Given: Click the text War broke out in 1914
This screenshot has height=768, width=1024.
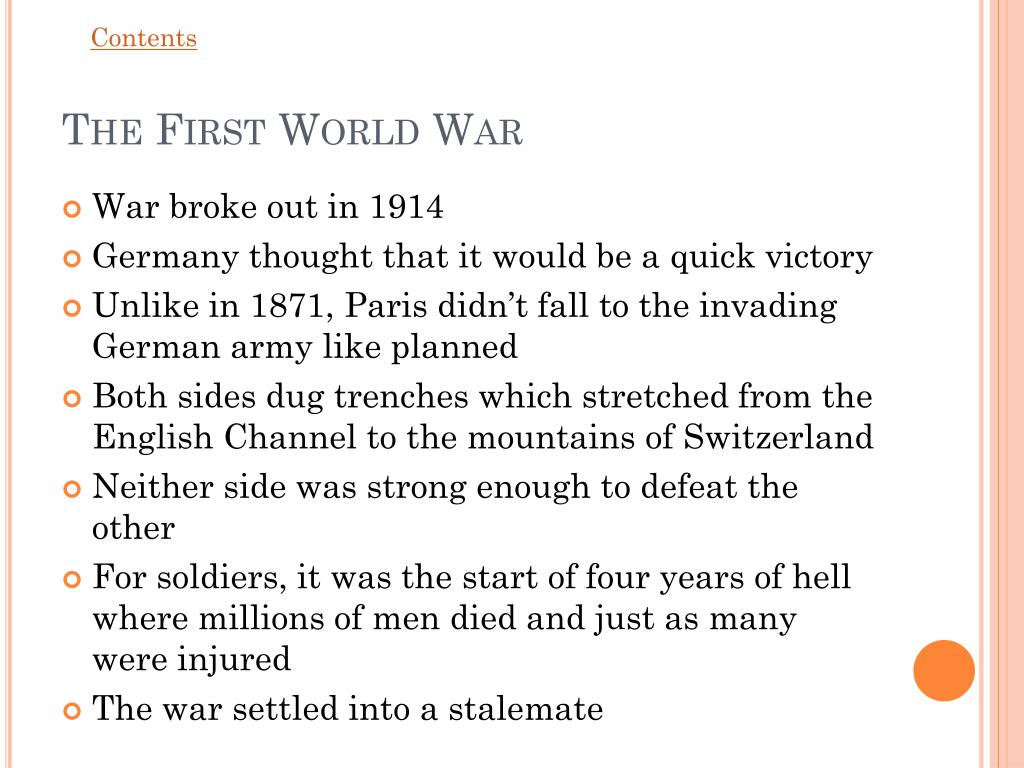Looking at the screenshot, I should (268, 207).
